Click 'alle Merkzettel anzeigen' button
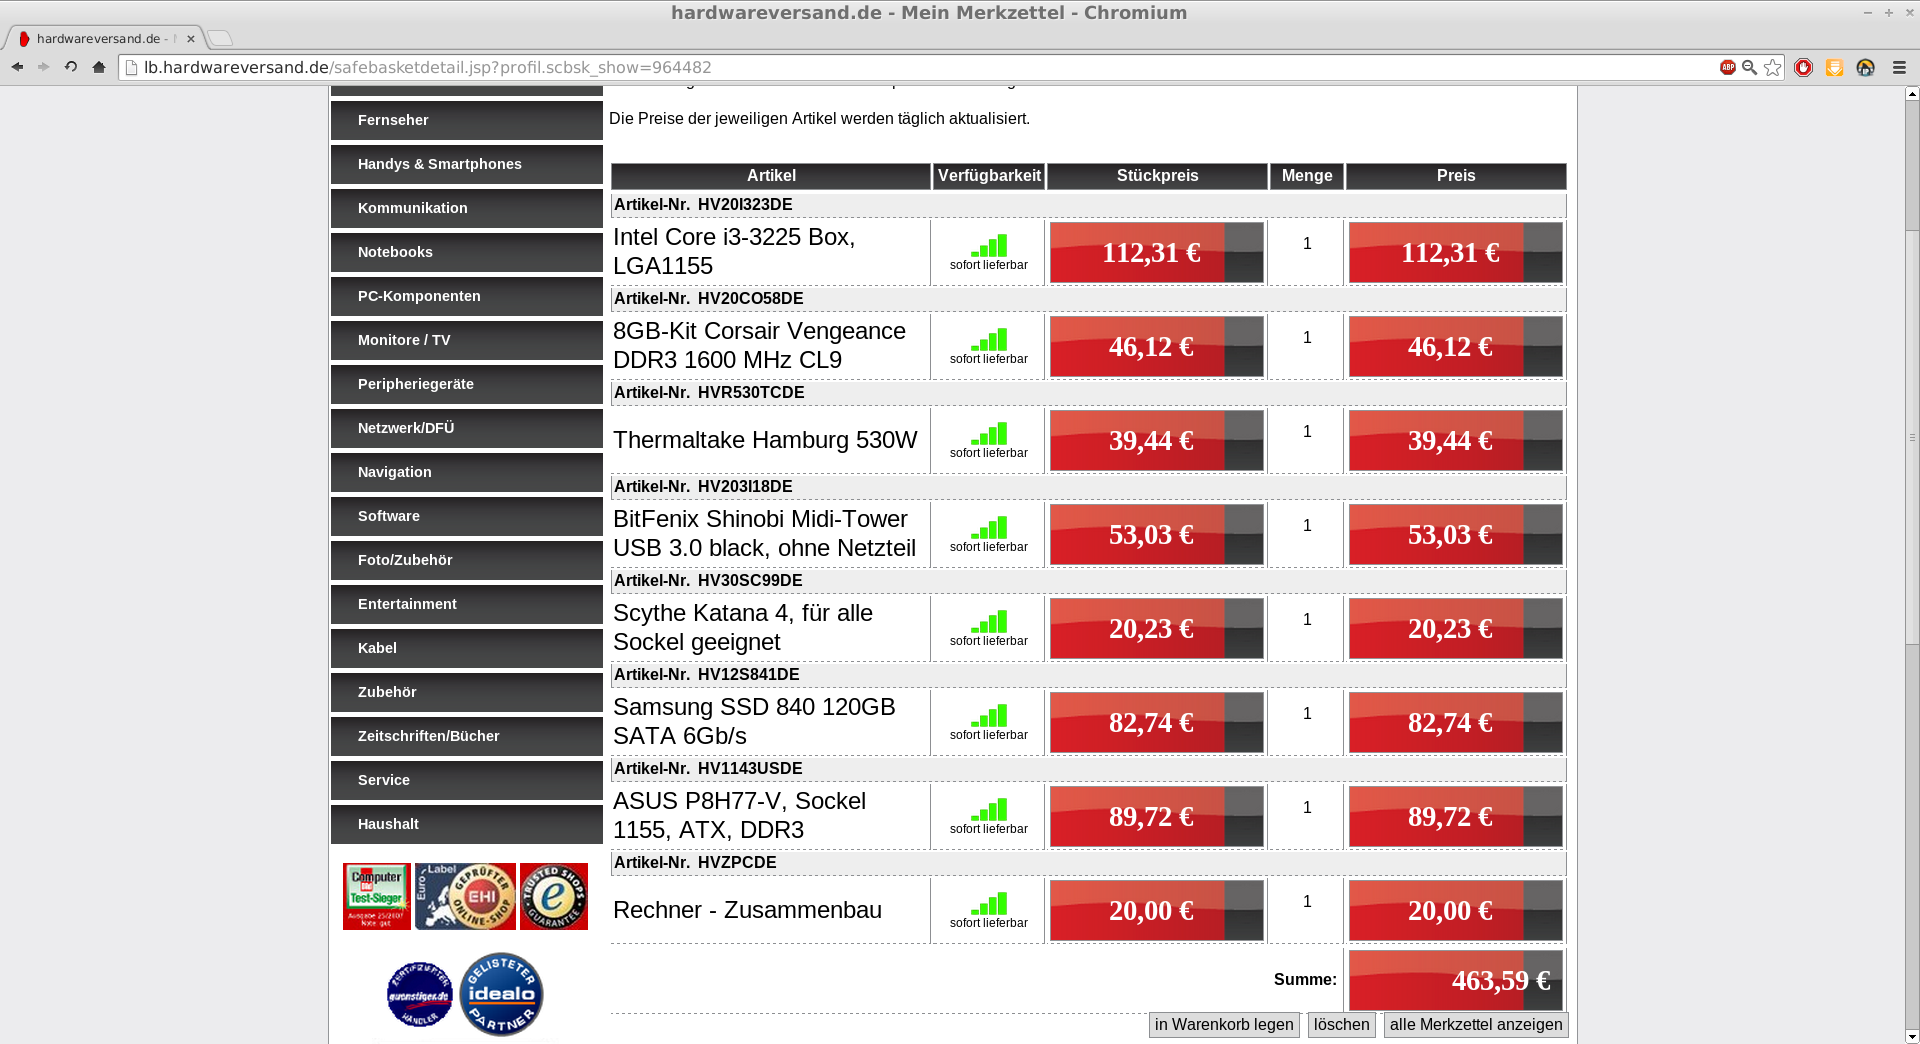This screenshot has height=1044, width=1920. pyautogui.click(x=1476, y=1024)
